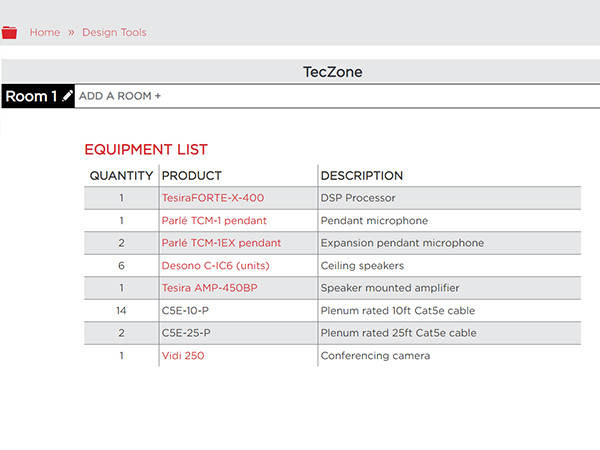Open the TesiraFORTE-X-400 product link

coord(213,198)
